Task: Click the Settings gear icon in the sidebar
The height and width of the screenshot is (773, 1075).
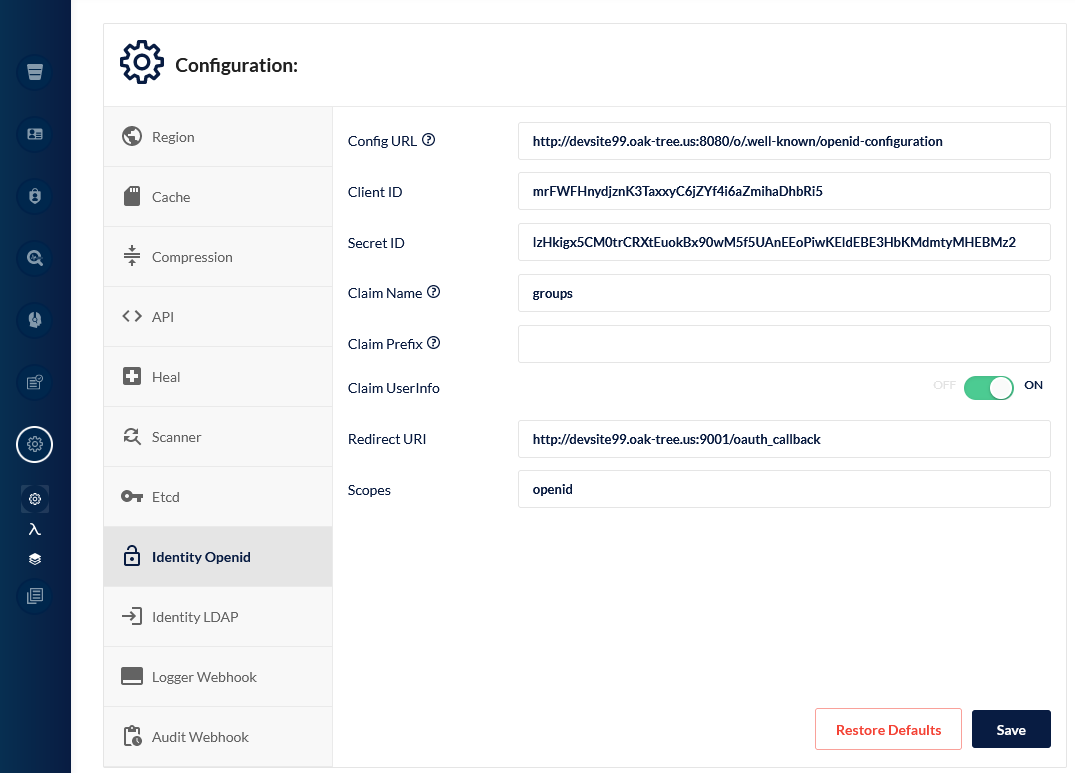Action: tap(34, 444)
